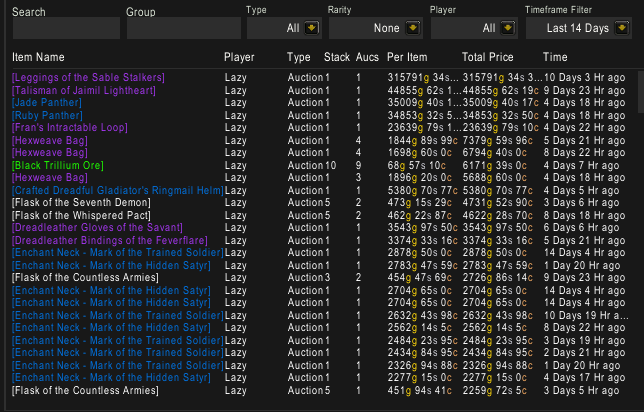The width and height of the screenshot is (644, 412).
Task: Sort by Aucs column header
Action: point(367,58)
